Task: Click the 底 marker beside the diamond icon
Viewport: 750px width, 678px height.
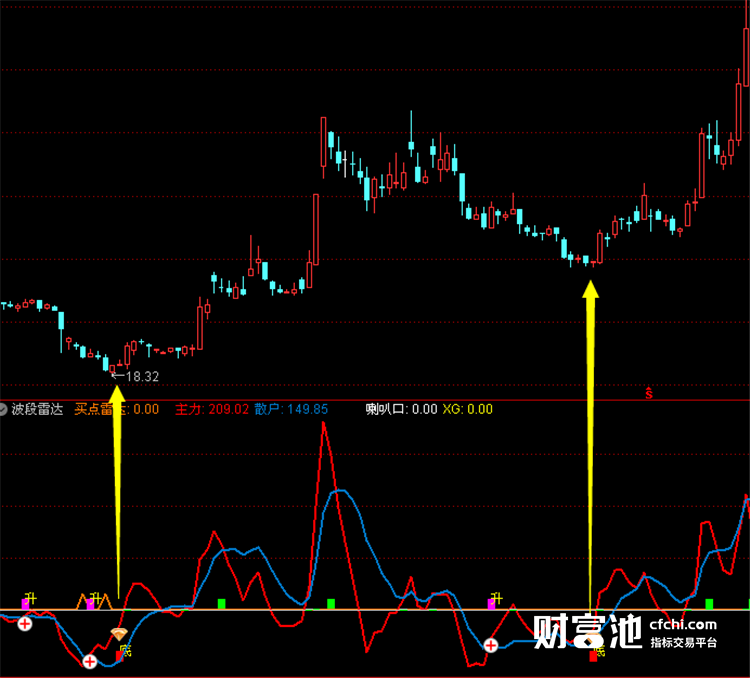Action: [x=125, y=650]
